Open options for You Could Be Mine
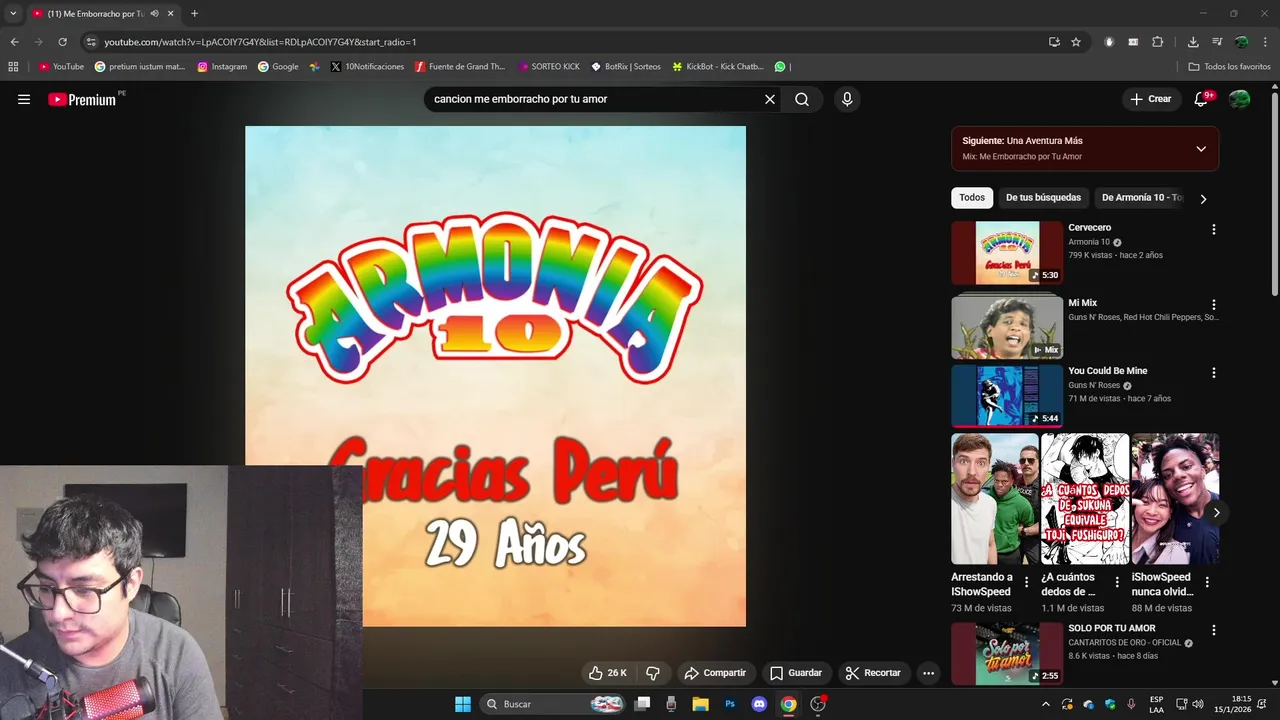 point(1214,372)
